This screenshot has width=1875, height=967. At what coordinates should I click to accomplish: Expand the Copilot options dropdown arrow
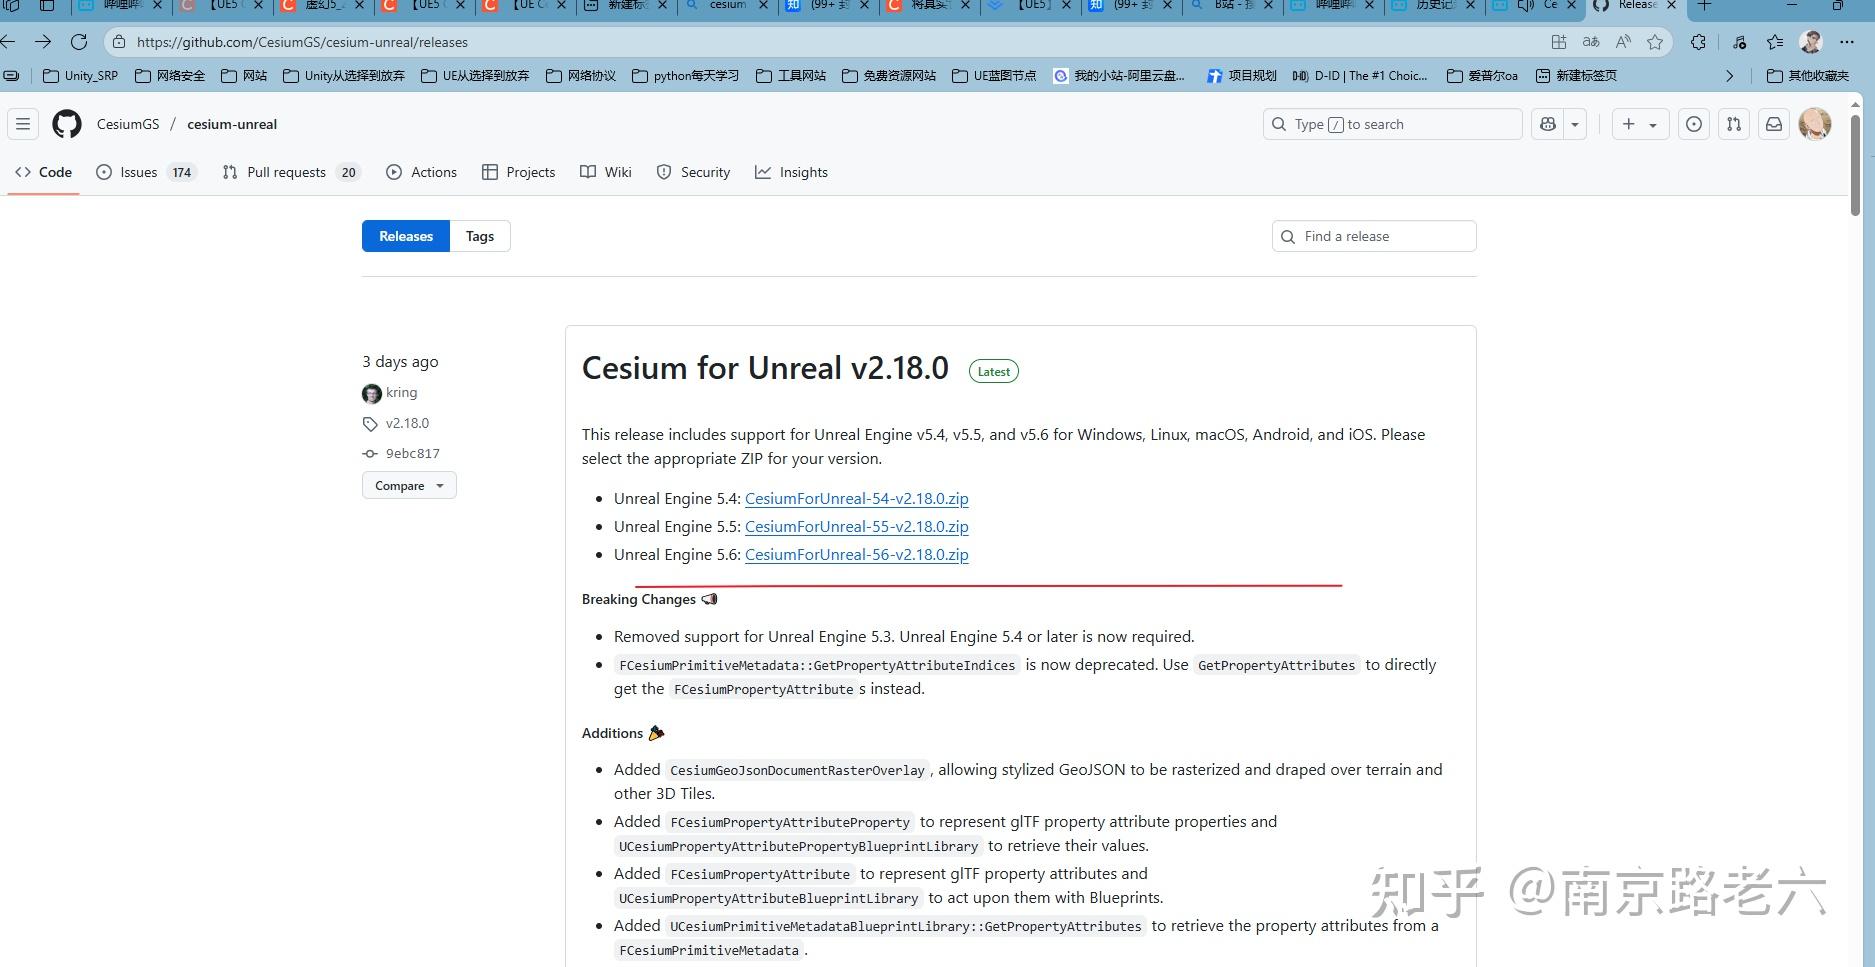tap(1575, 124)
